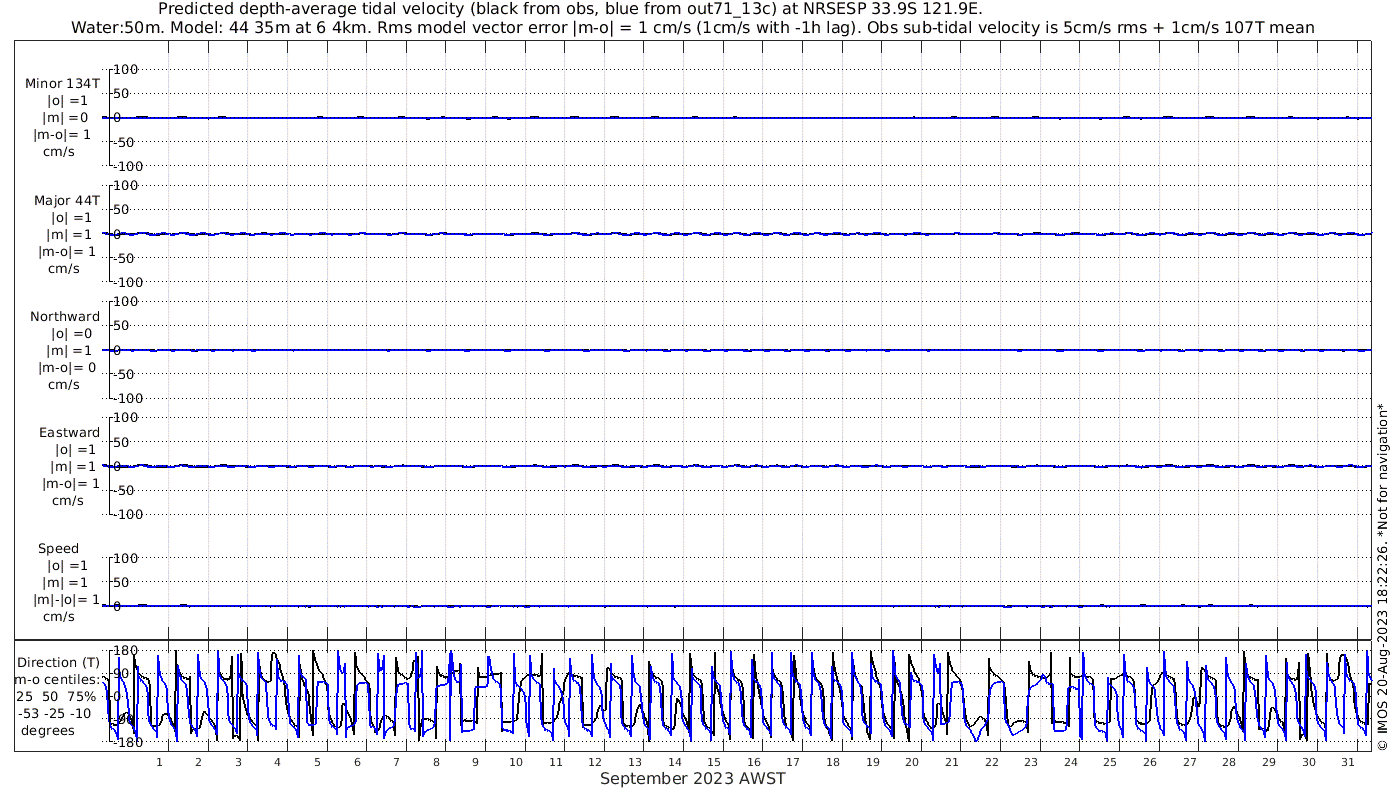The width and height of the screenshot is (1400, 800).
Task: Click the 100 tick of Minor 134T panel
Action: point(125,69)
